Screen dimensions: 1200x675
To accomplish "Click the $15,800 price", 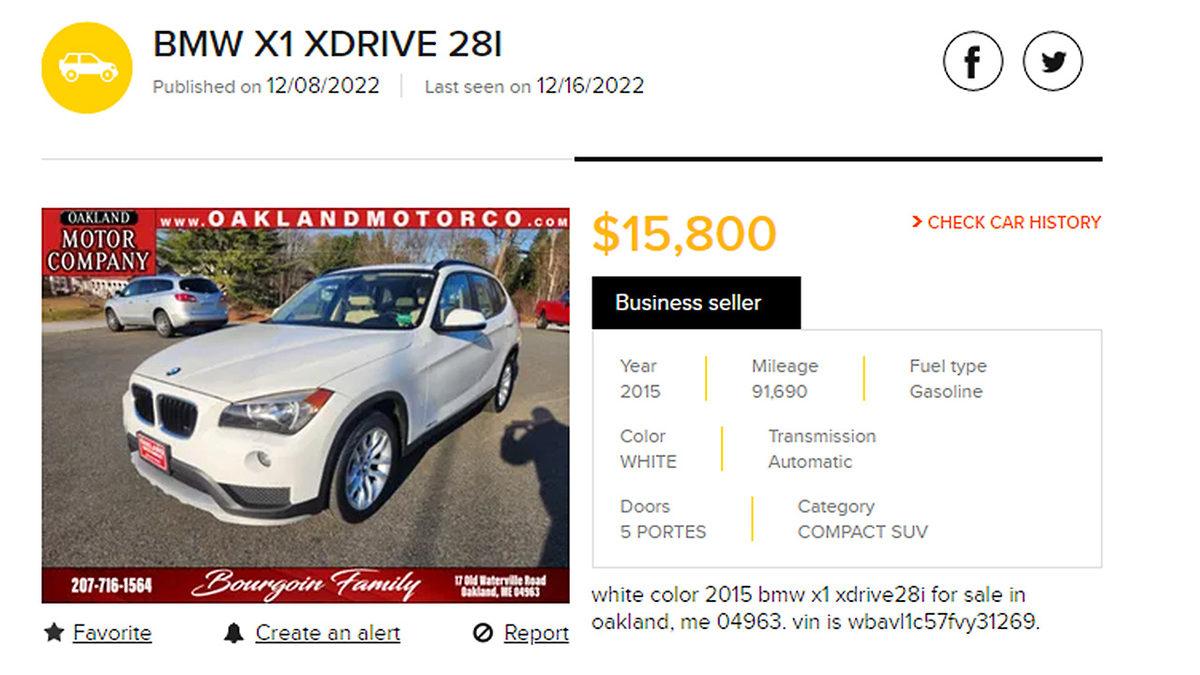I will coord(684,233).
